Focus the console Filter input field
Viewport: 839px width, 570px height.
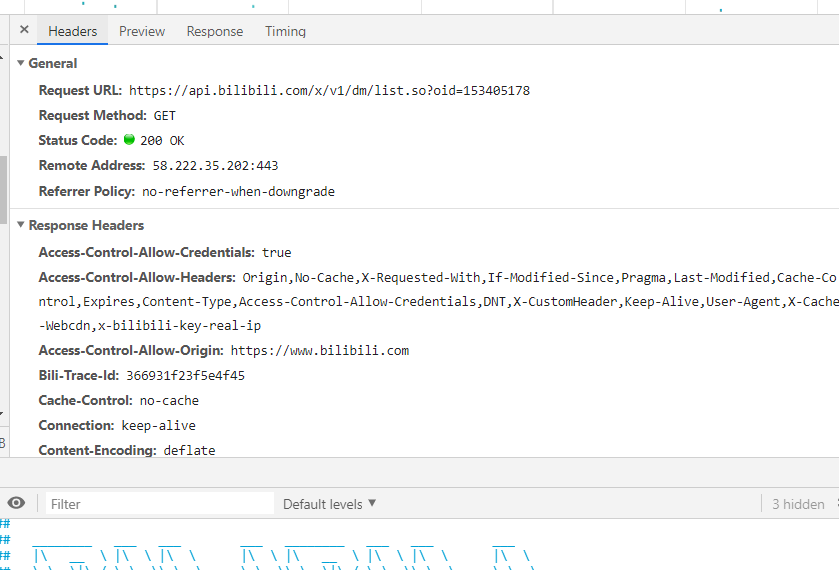[x=160, y=504]
